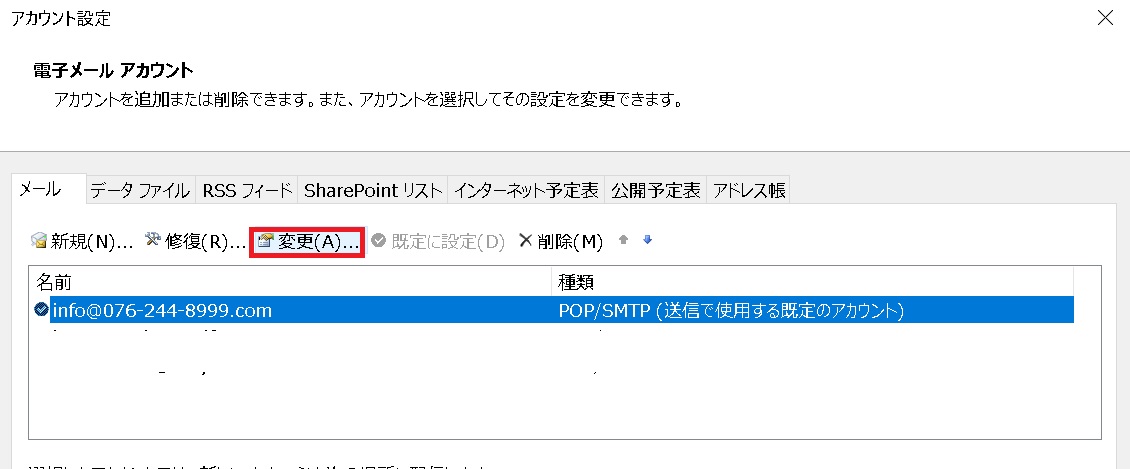
Task: Move account up with gray arrow
Action: (623, 241)
